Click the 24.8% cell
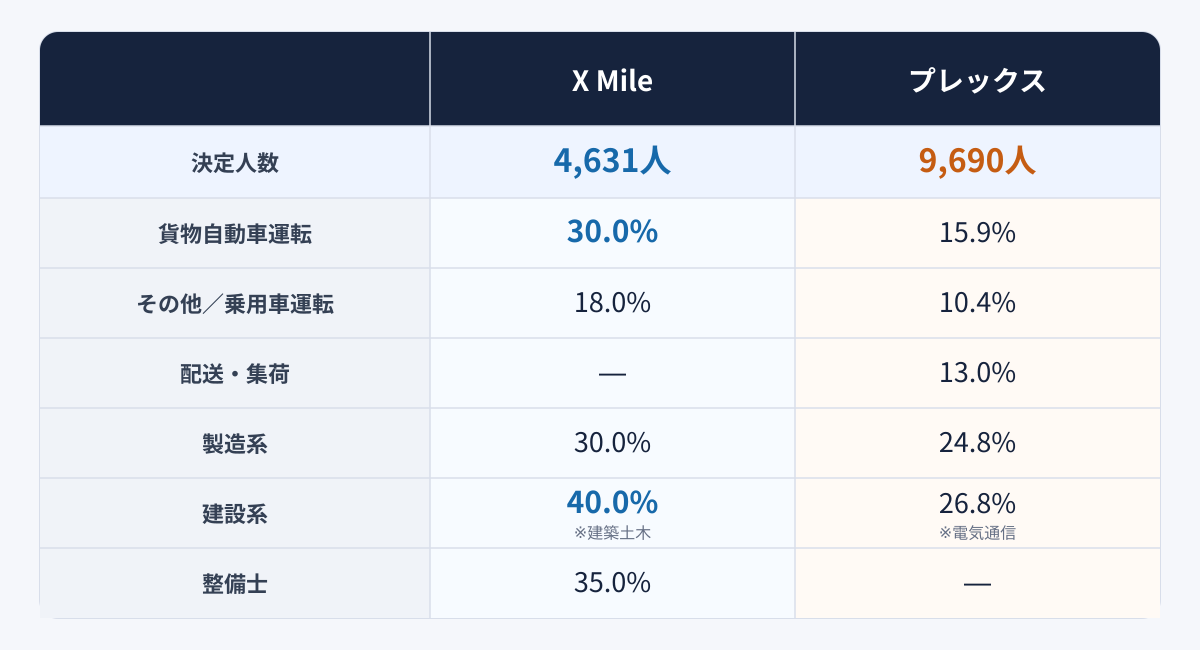The width and height of the screenshot is (1200, 650). pos(977,443)
